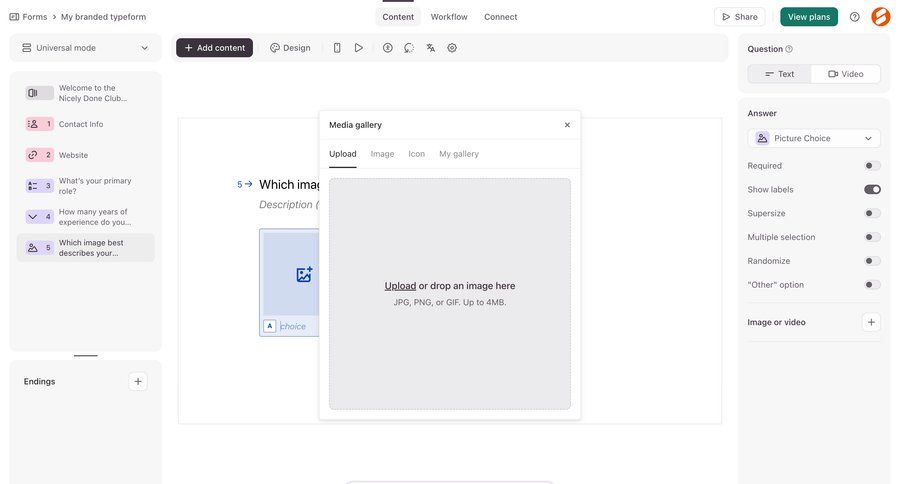The width and height of the screenshot is (900, 484).
Task: Click the question Description field
Action: point(289,204)
